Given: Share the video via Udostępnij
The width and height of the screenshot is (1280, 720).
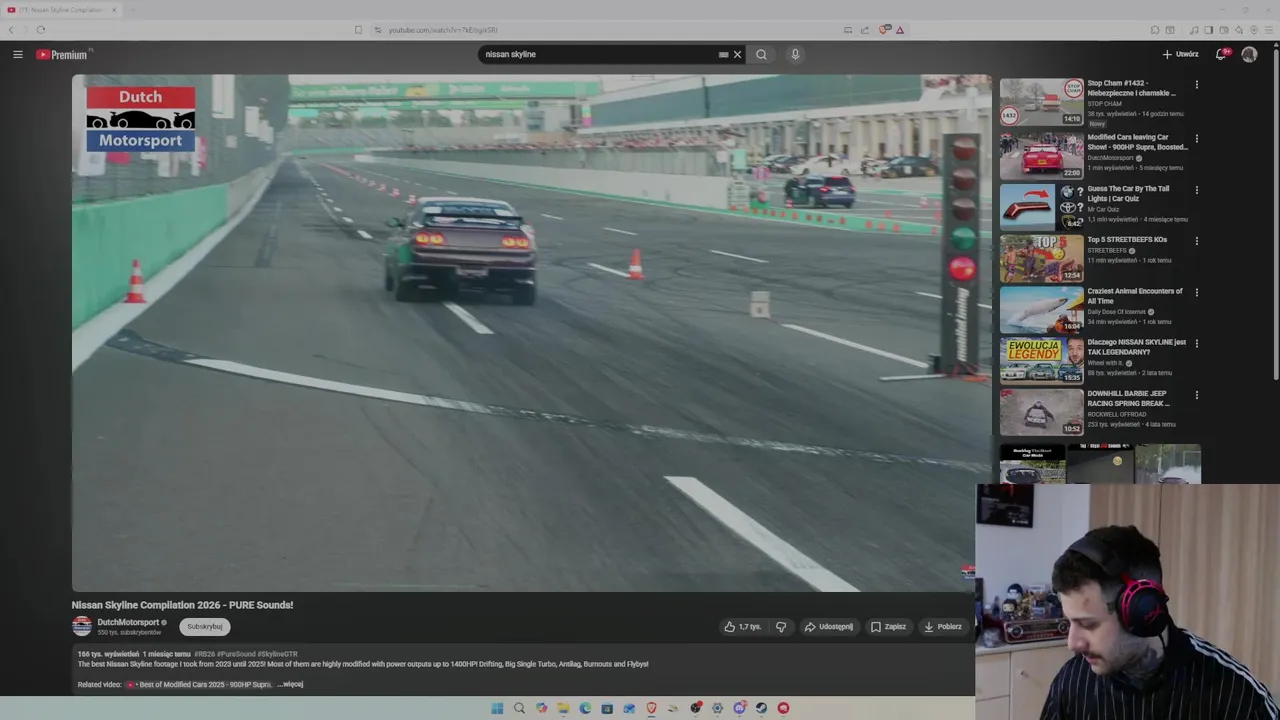Looking at the screenshot, I should pyautogui.click(x=829, y=627).
